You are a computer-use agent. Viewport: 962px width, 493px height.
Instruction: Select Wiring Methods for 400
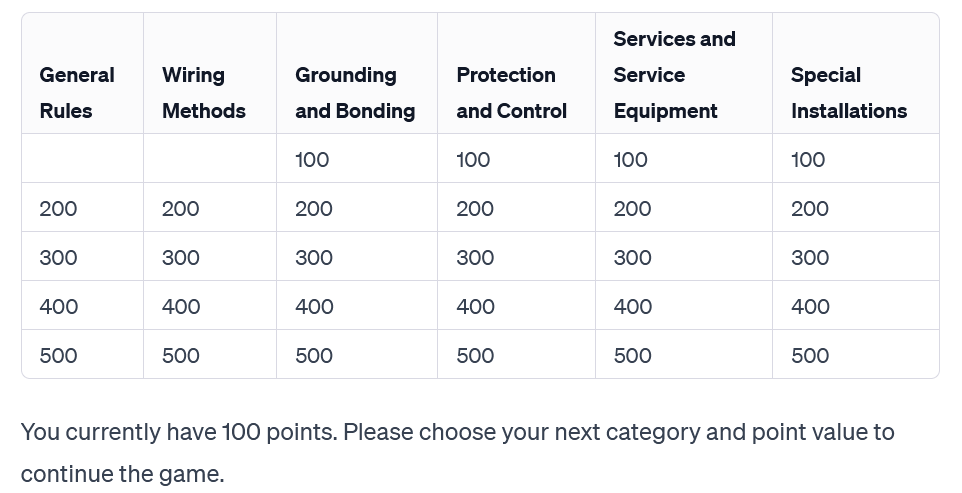[x=181, y=307]
